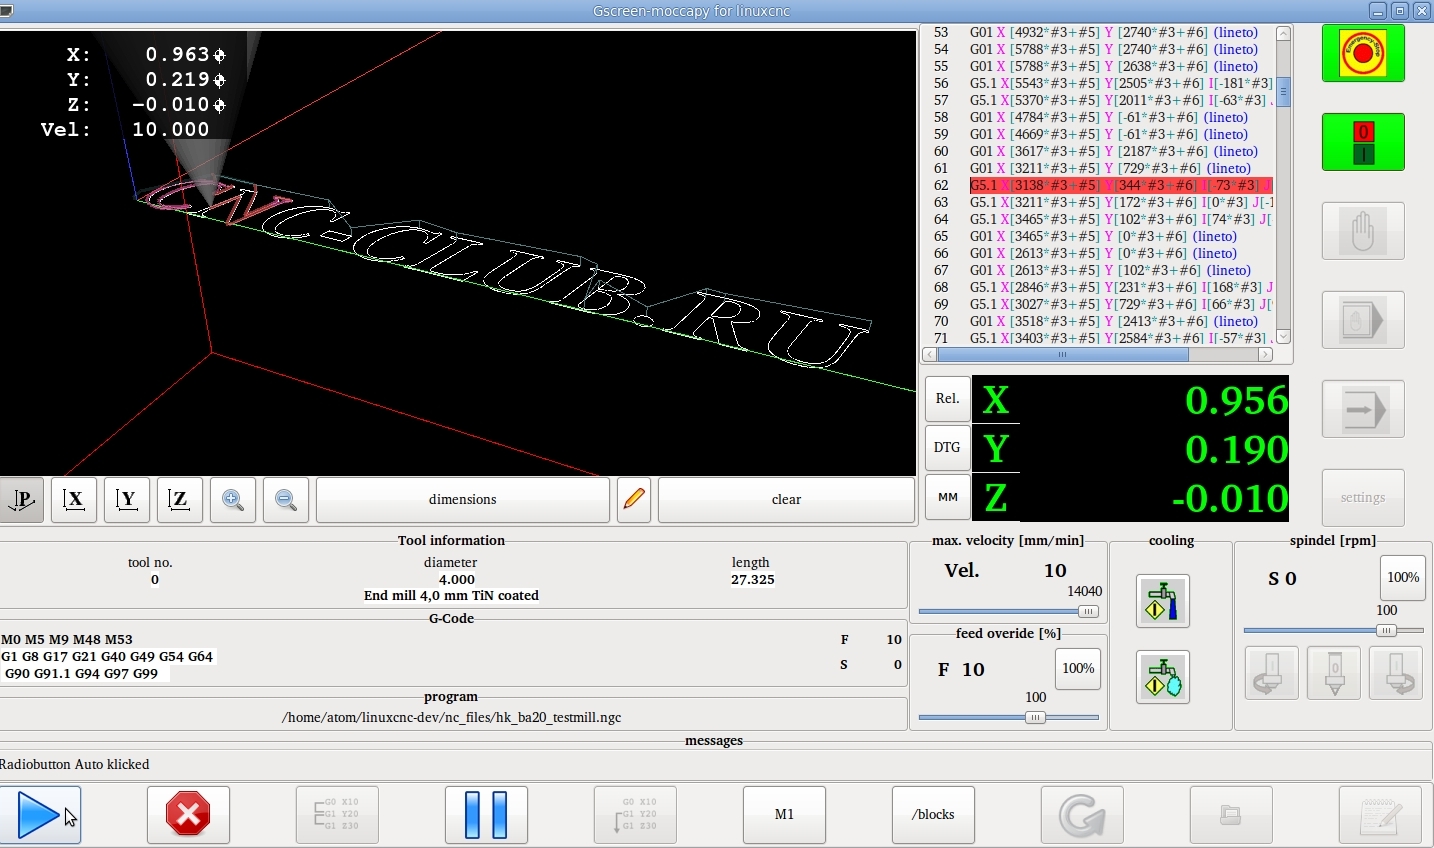This screenshot has height=848, width=1434.
Task: Click the single-step program button
Action: [x=635, y=815]
